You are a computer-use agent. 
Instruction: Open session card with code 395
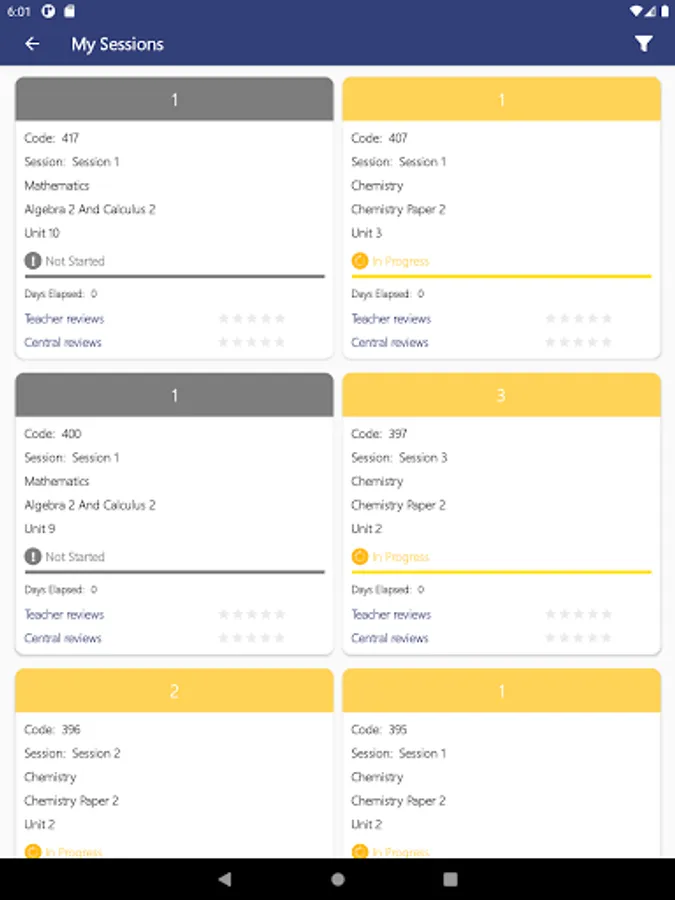click(x=501, y=777)
